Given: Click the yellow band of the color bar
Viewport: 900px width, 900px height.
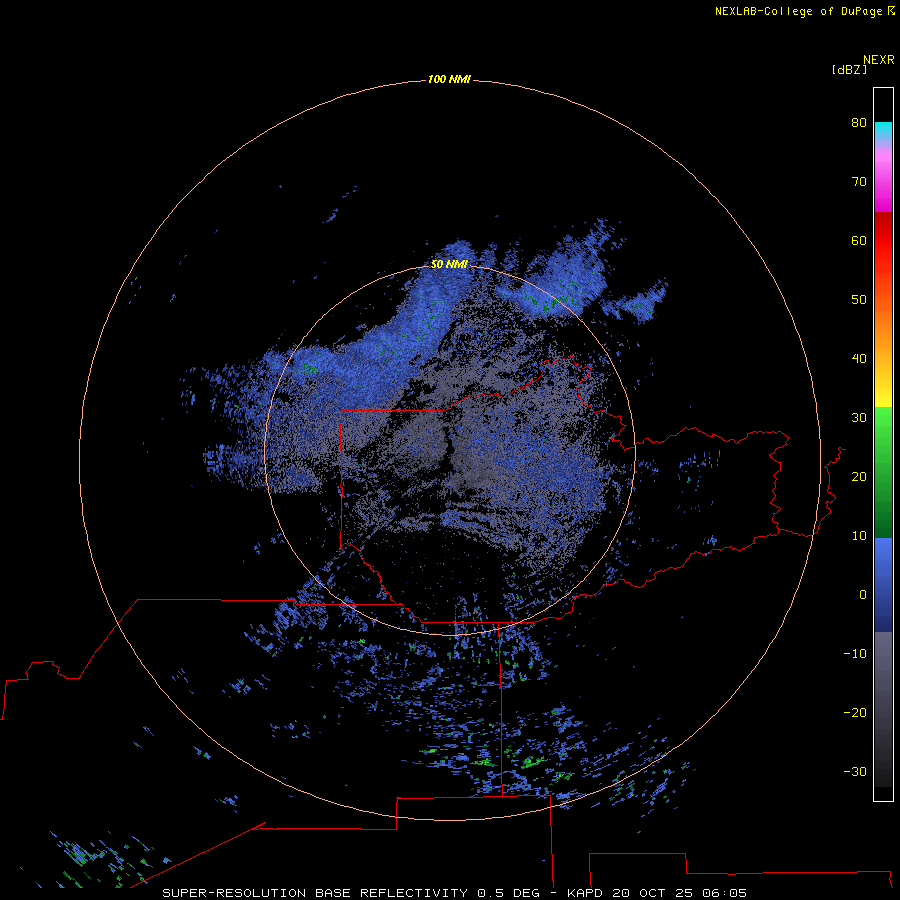Looking at the screenshot, I should point(883,397).
